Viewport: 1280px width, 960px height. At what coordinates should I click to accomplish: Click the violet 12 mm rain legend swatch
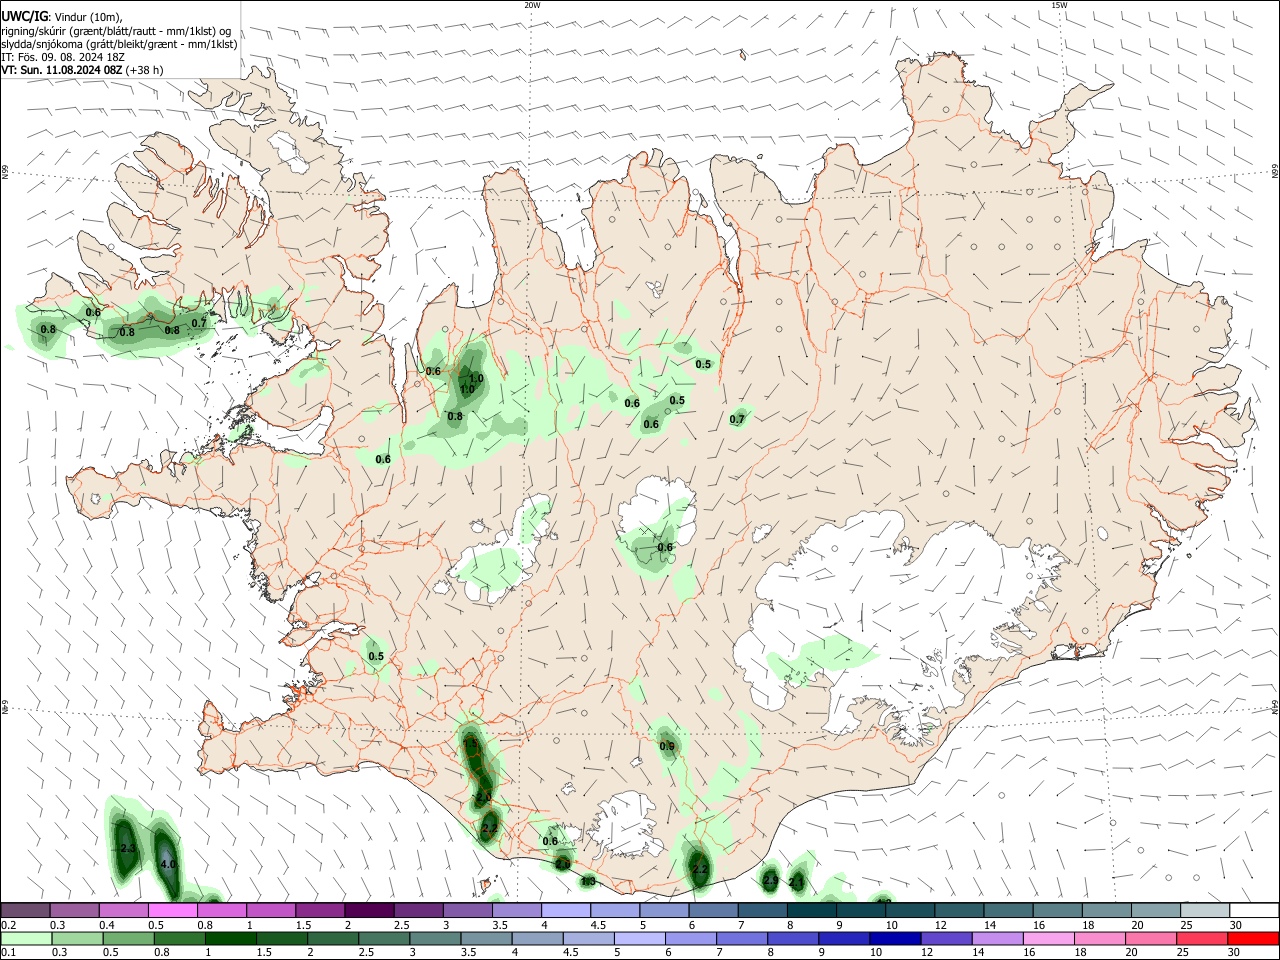tap(946, 939)
